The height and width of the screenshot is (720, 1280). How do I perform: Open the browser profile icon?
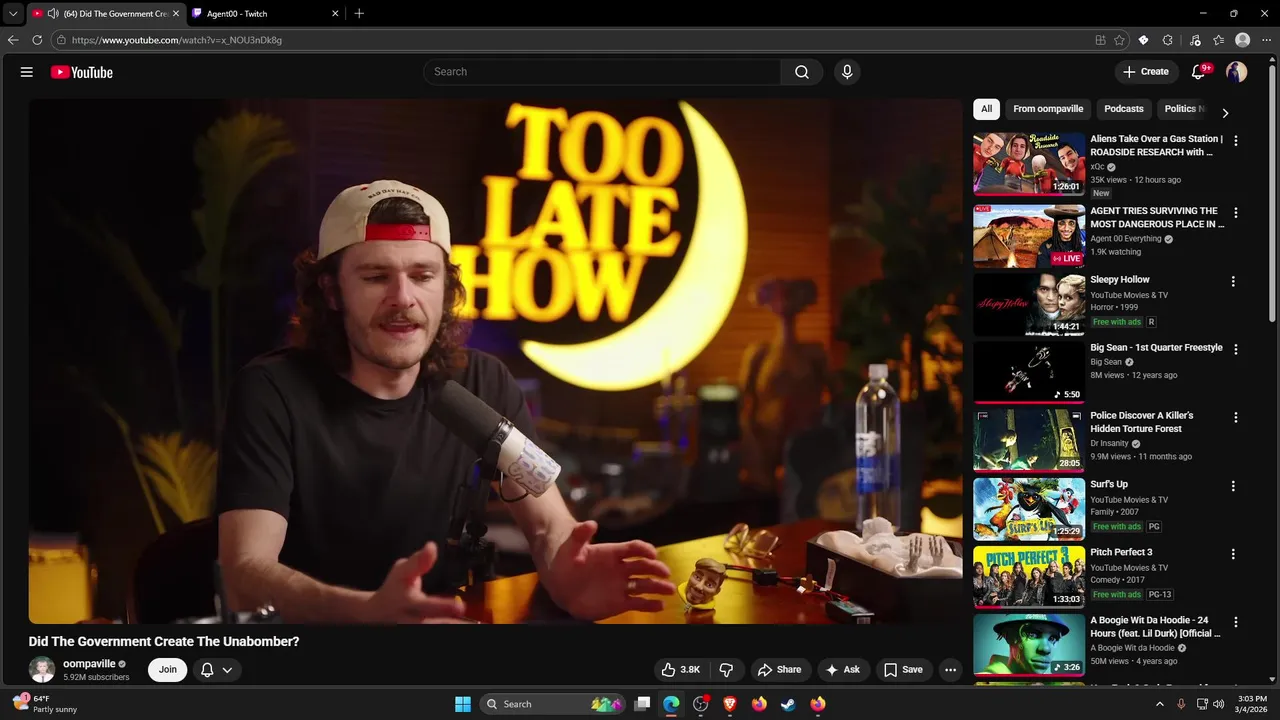[1243, 40]
